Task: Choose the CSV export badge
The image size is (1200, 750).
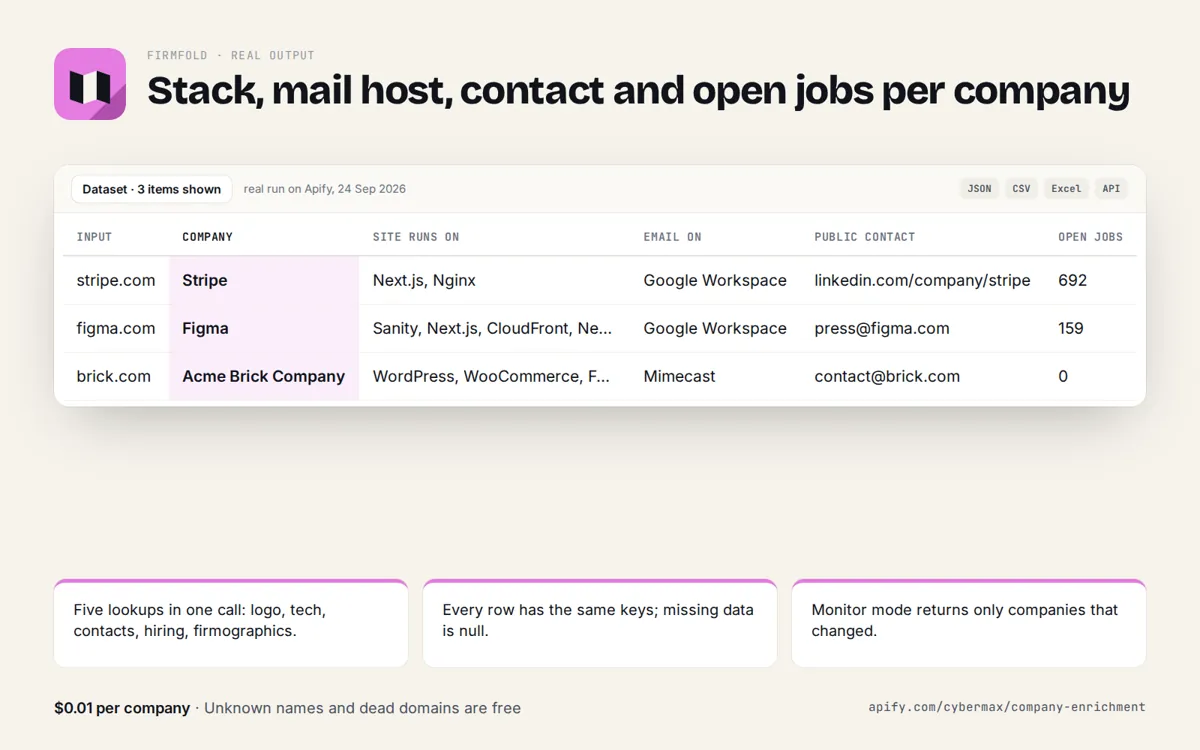Action: (1021, 188)
